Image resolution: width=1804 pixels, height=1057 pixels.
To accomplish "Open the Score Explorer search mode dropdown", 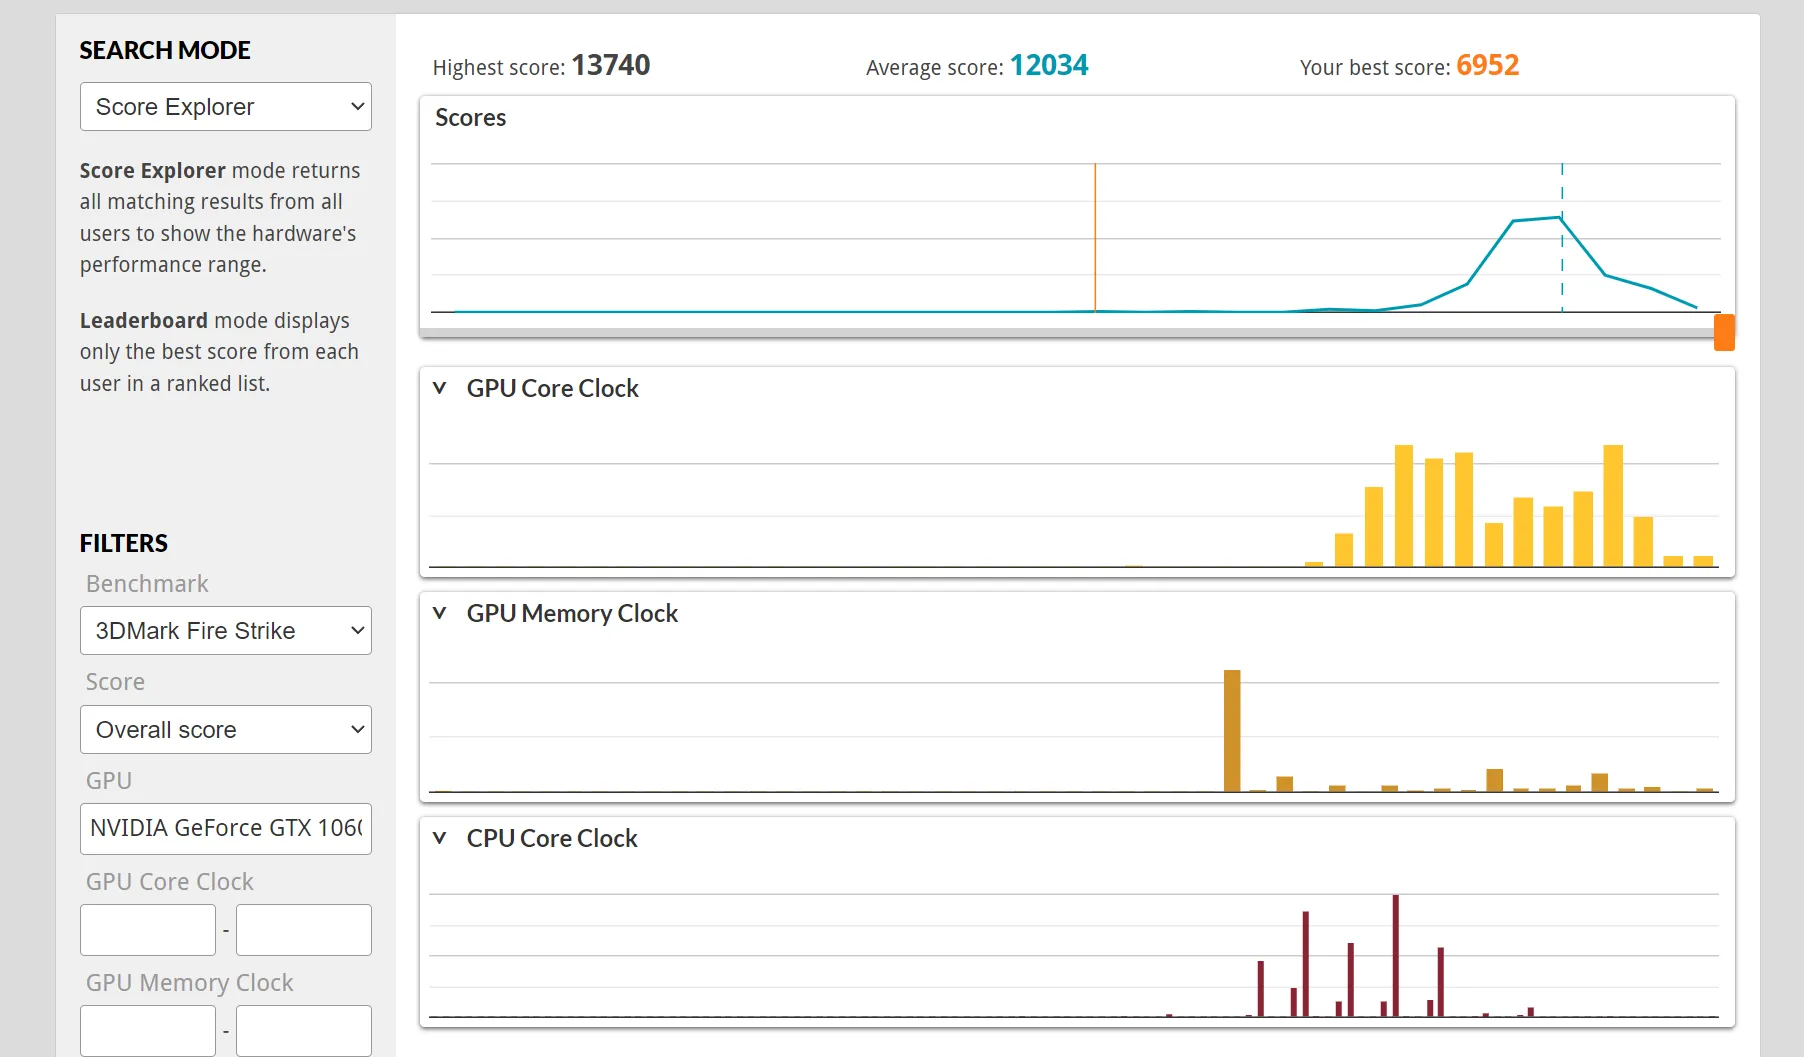I will point(225,107).
